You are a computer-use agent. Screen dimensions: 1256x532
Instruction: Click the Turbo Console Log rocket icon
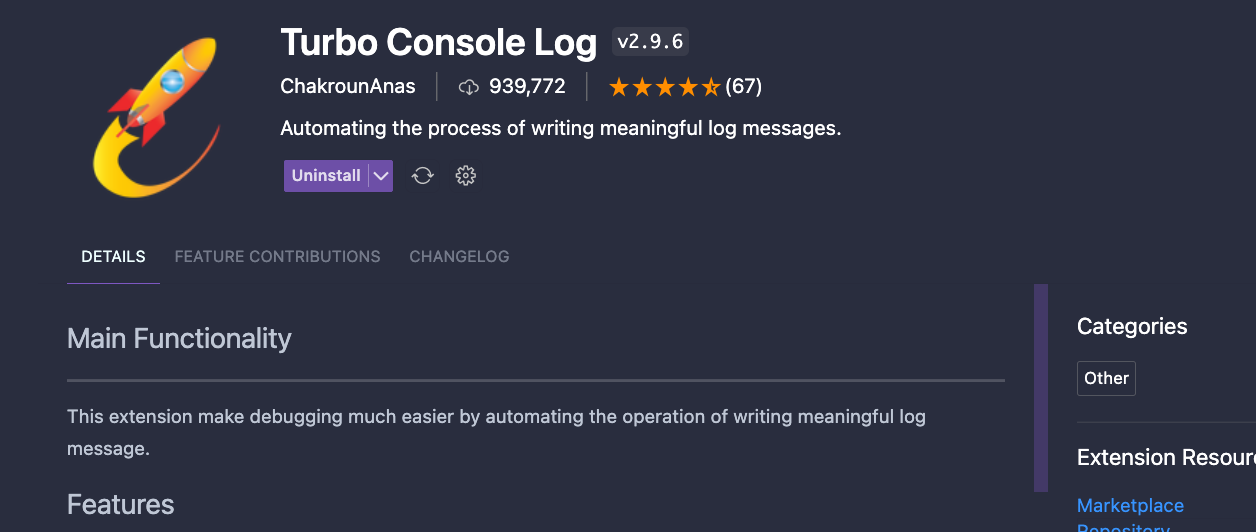[x=157, y=117]
